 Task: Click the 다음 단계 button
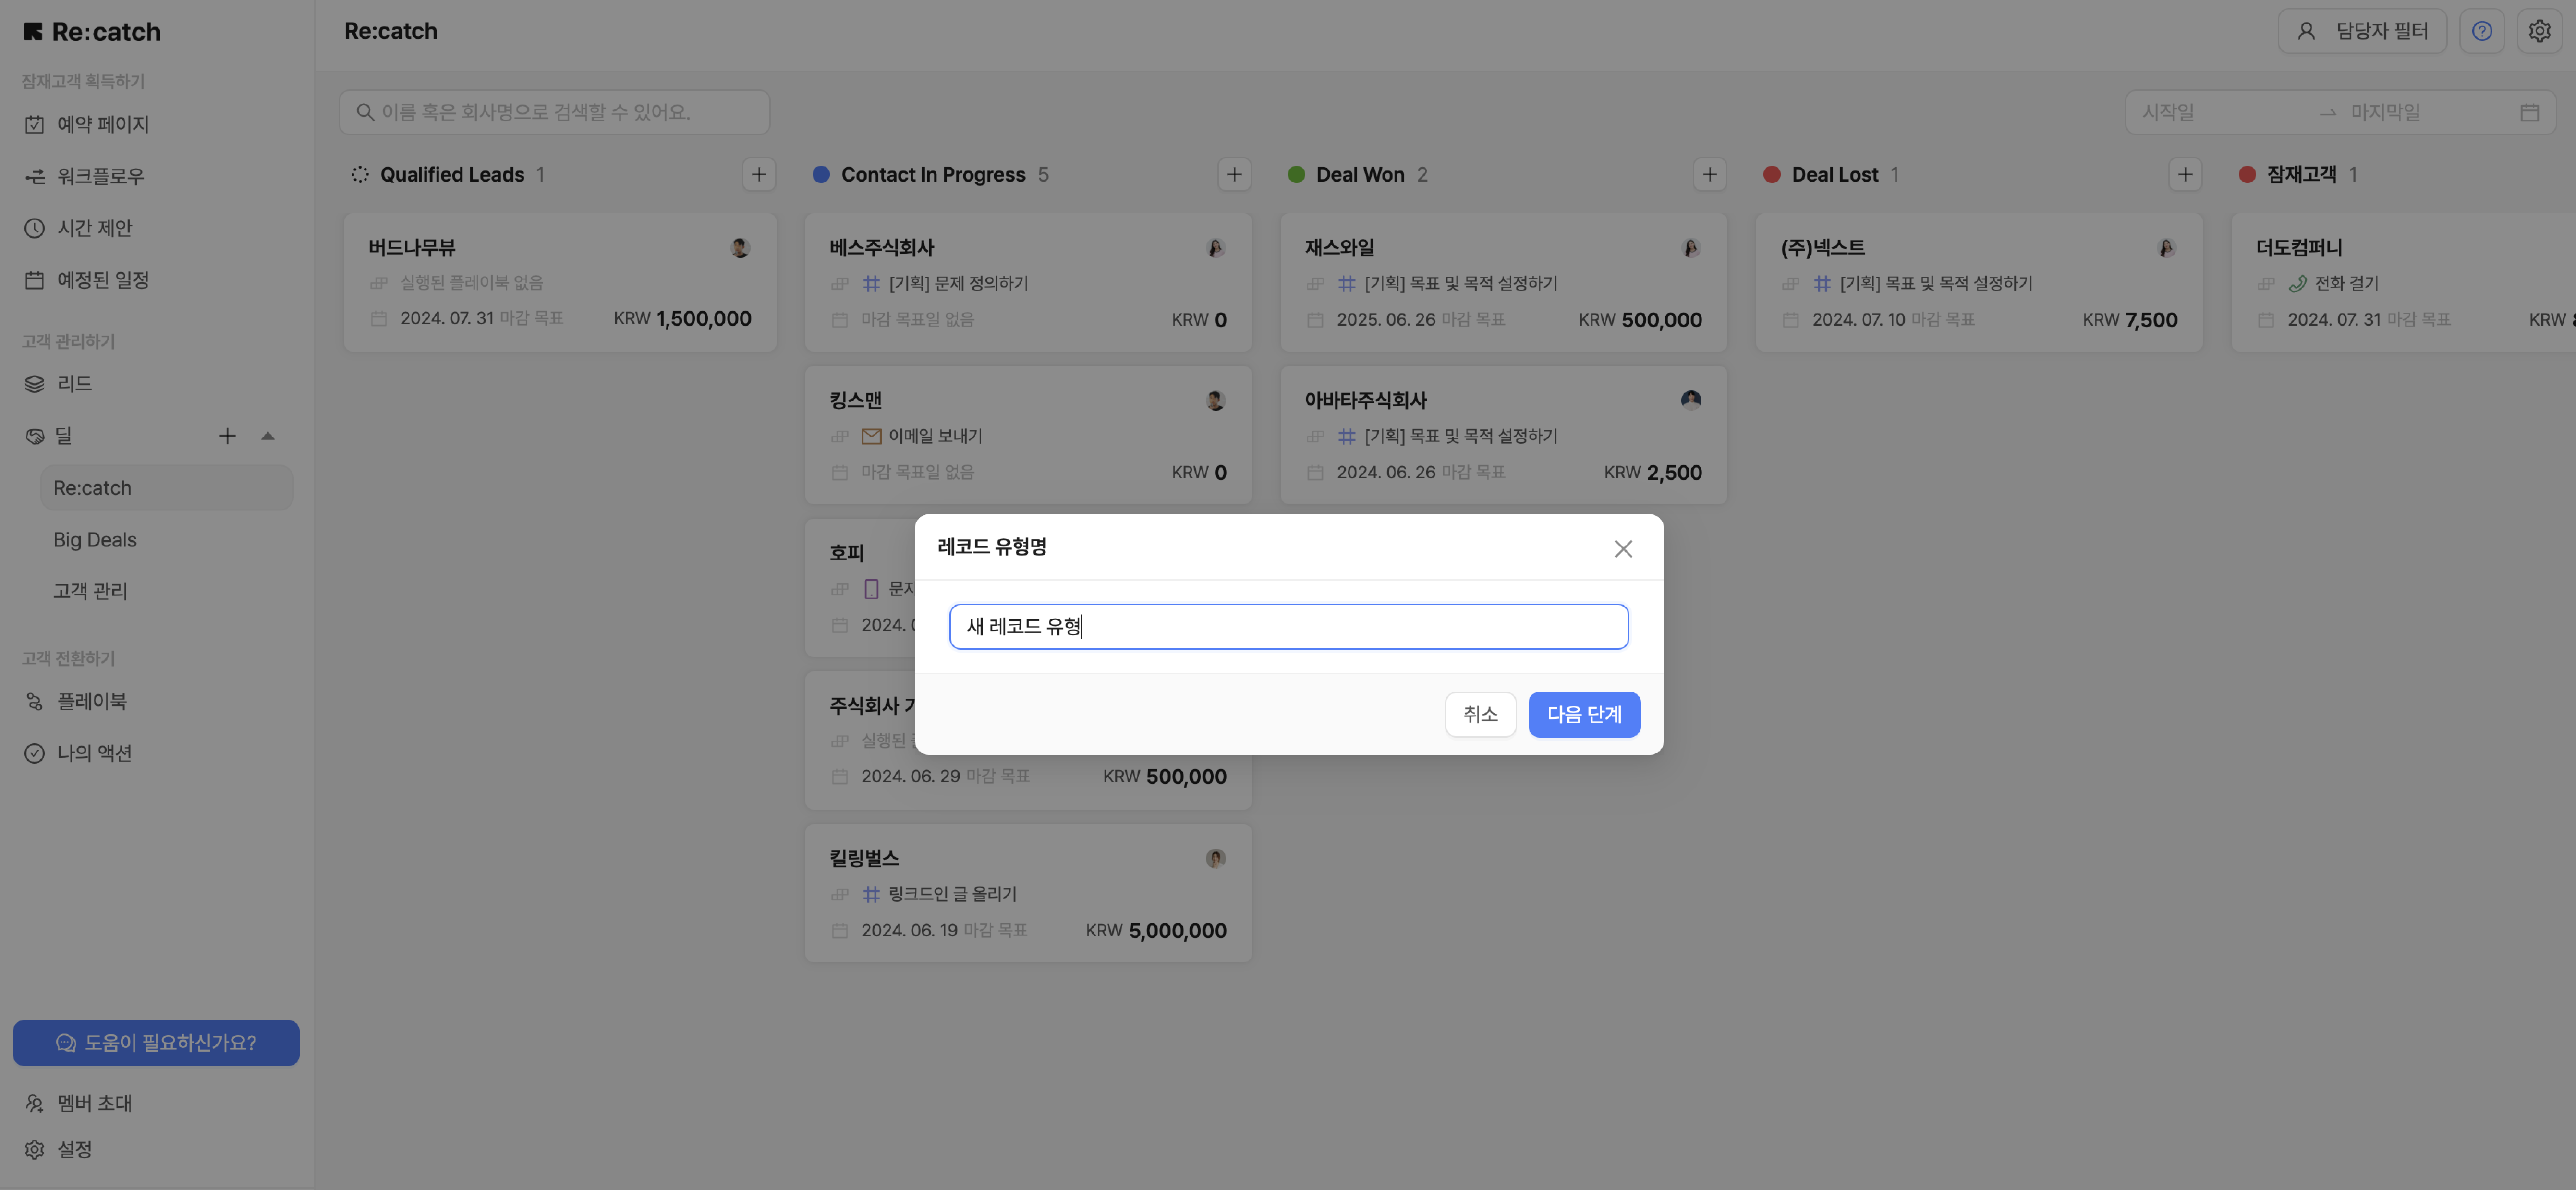point(1583,715)
